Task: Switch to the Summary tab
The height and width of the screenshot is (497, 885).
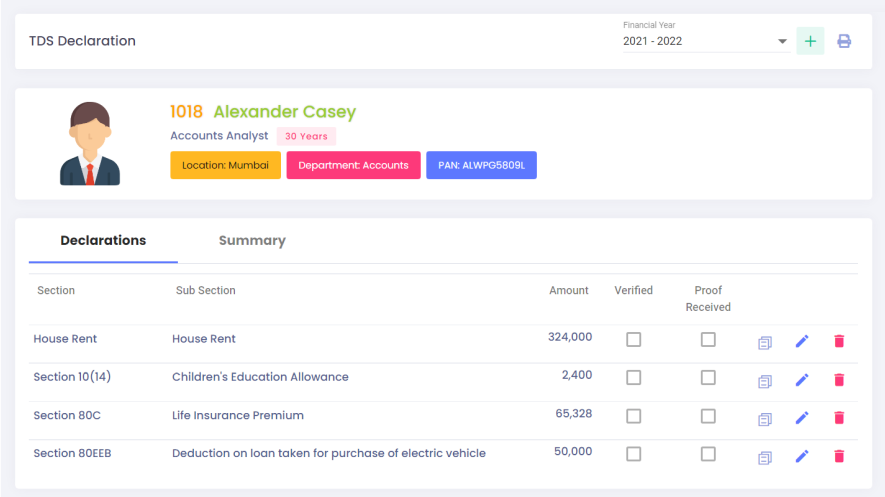Action: point(252,240)
